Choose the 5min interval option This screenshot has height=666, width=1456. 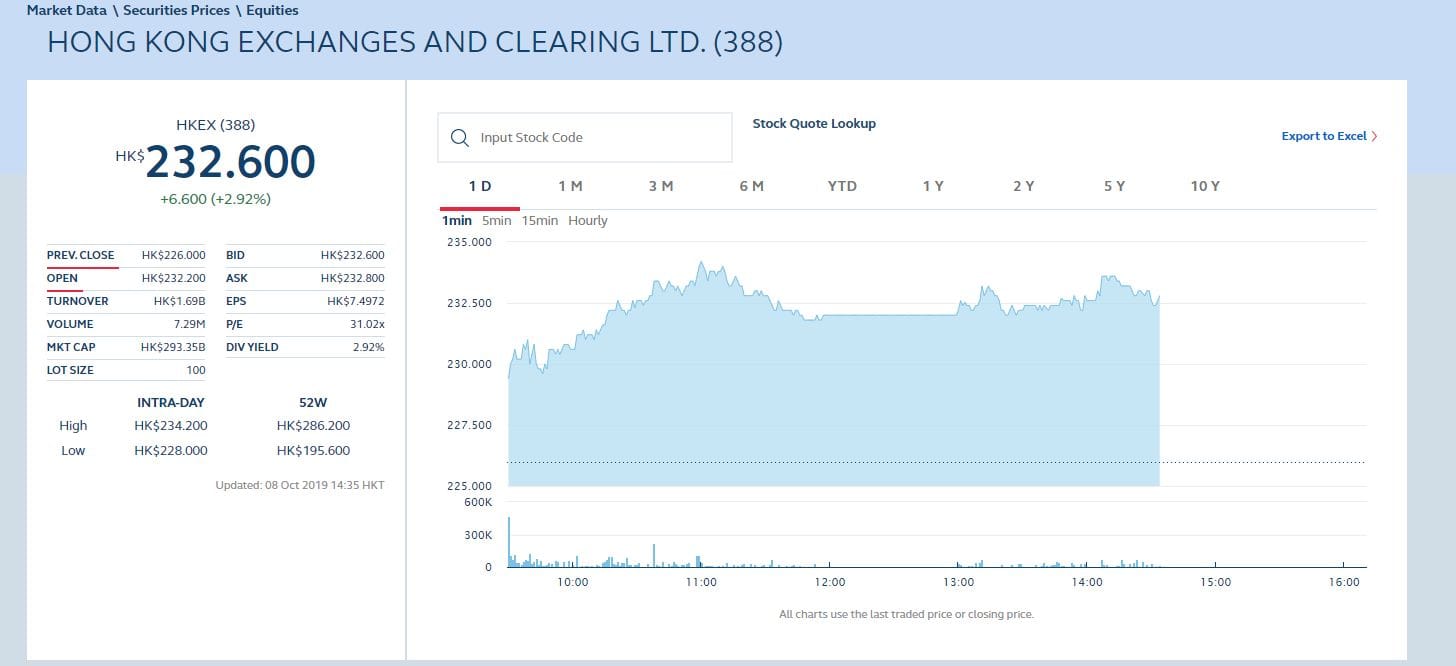pyautogui.click(x=496, y=221)
